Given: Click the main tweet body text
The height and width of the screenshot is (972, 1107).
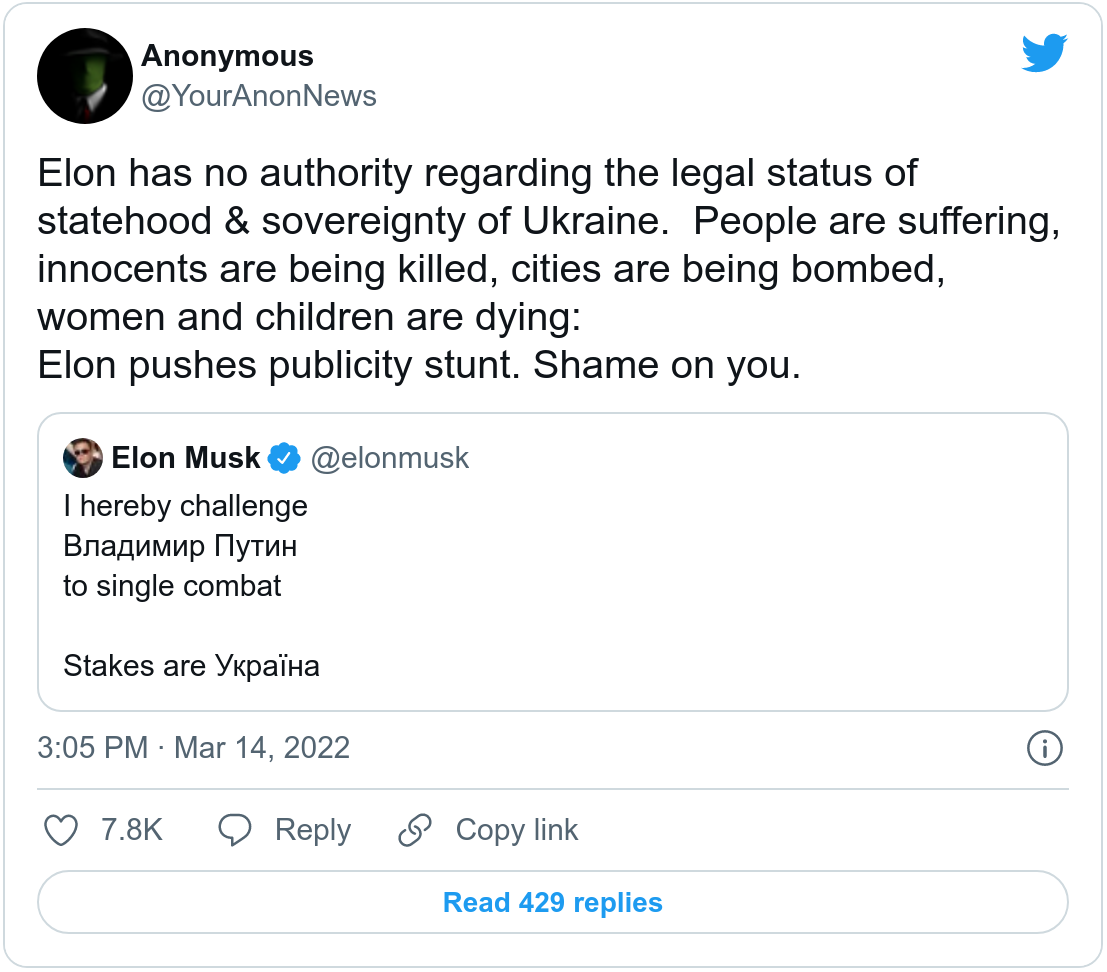Looking at the screenshot, I should click(x=548, y=270).
